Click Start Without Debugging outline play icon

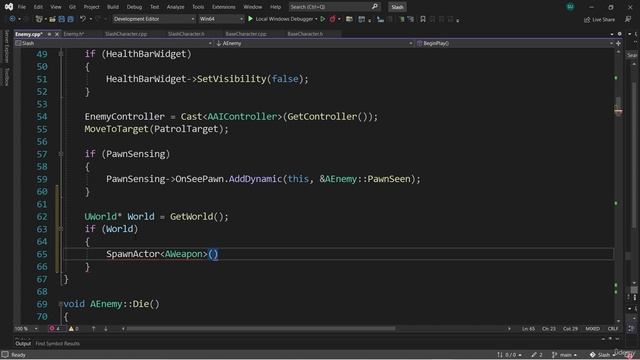click(x=322, y=19)
